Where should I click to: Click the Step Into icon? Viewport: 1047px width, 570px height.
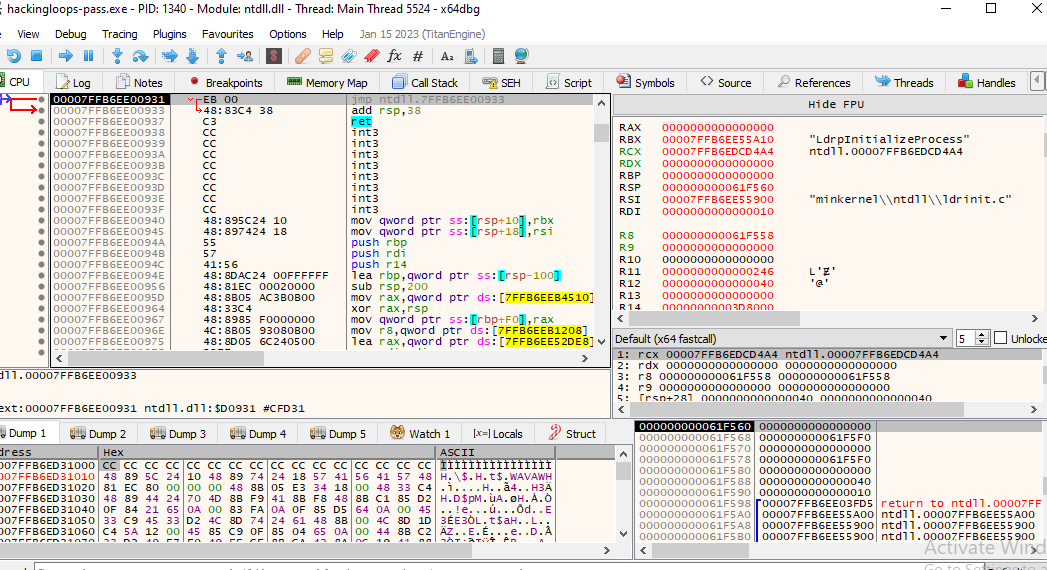(x=117, y=56)
